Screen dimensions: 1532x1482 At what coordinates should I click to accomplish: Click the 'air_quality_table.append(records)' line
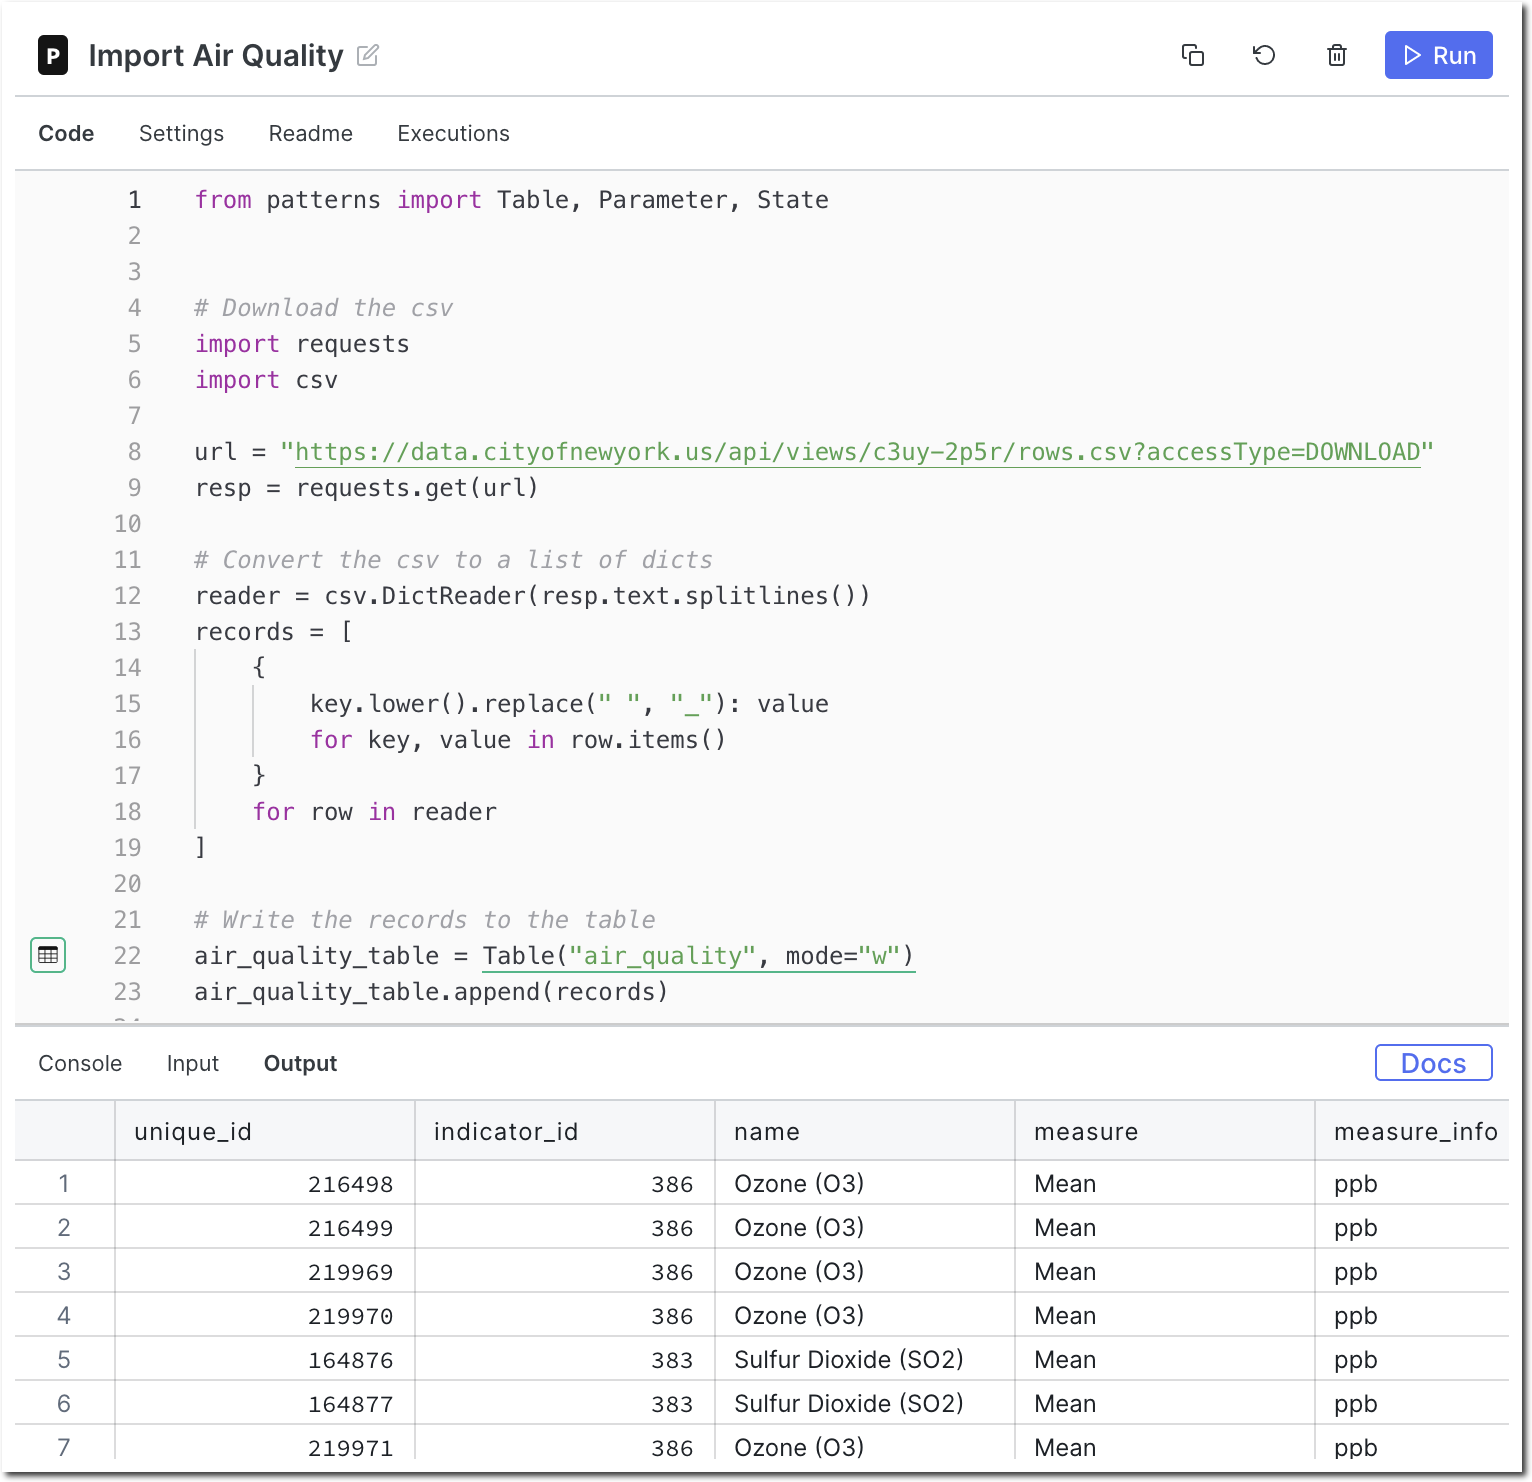point(431,992)
